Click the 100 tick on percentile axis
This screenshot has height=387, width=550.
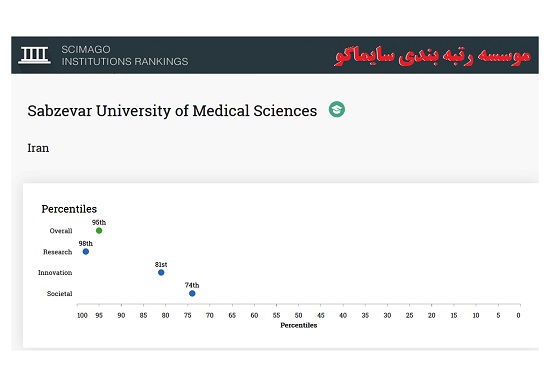coord(82,315)
